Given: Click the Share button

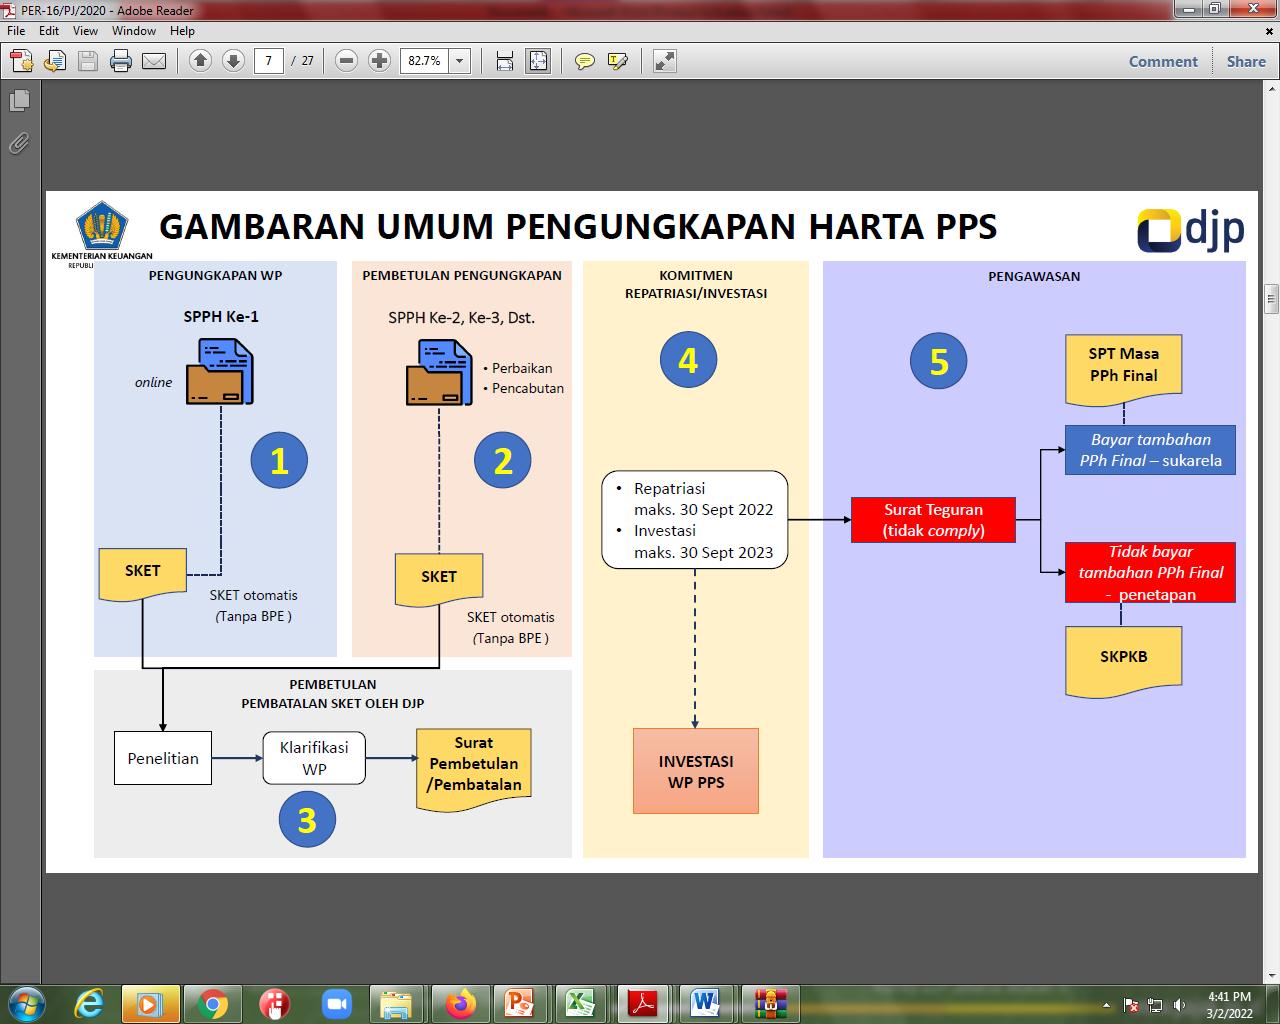Looking at the screenshot, I should coord(1246,61).
